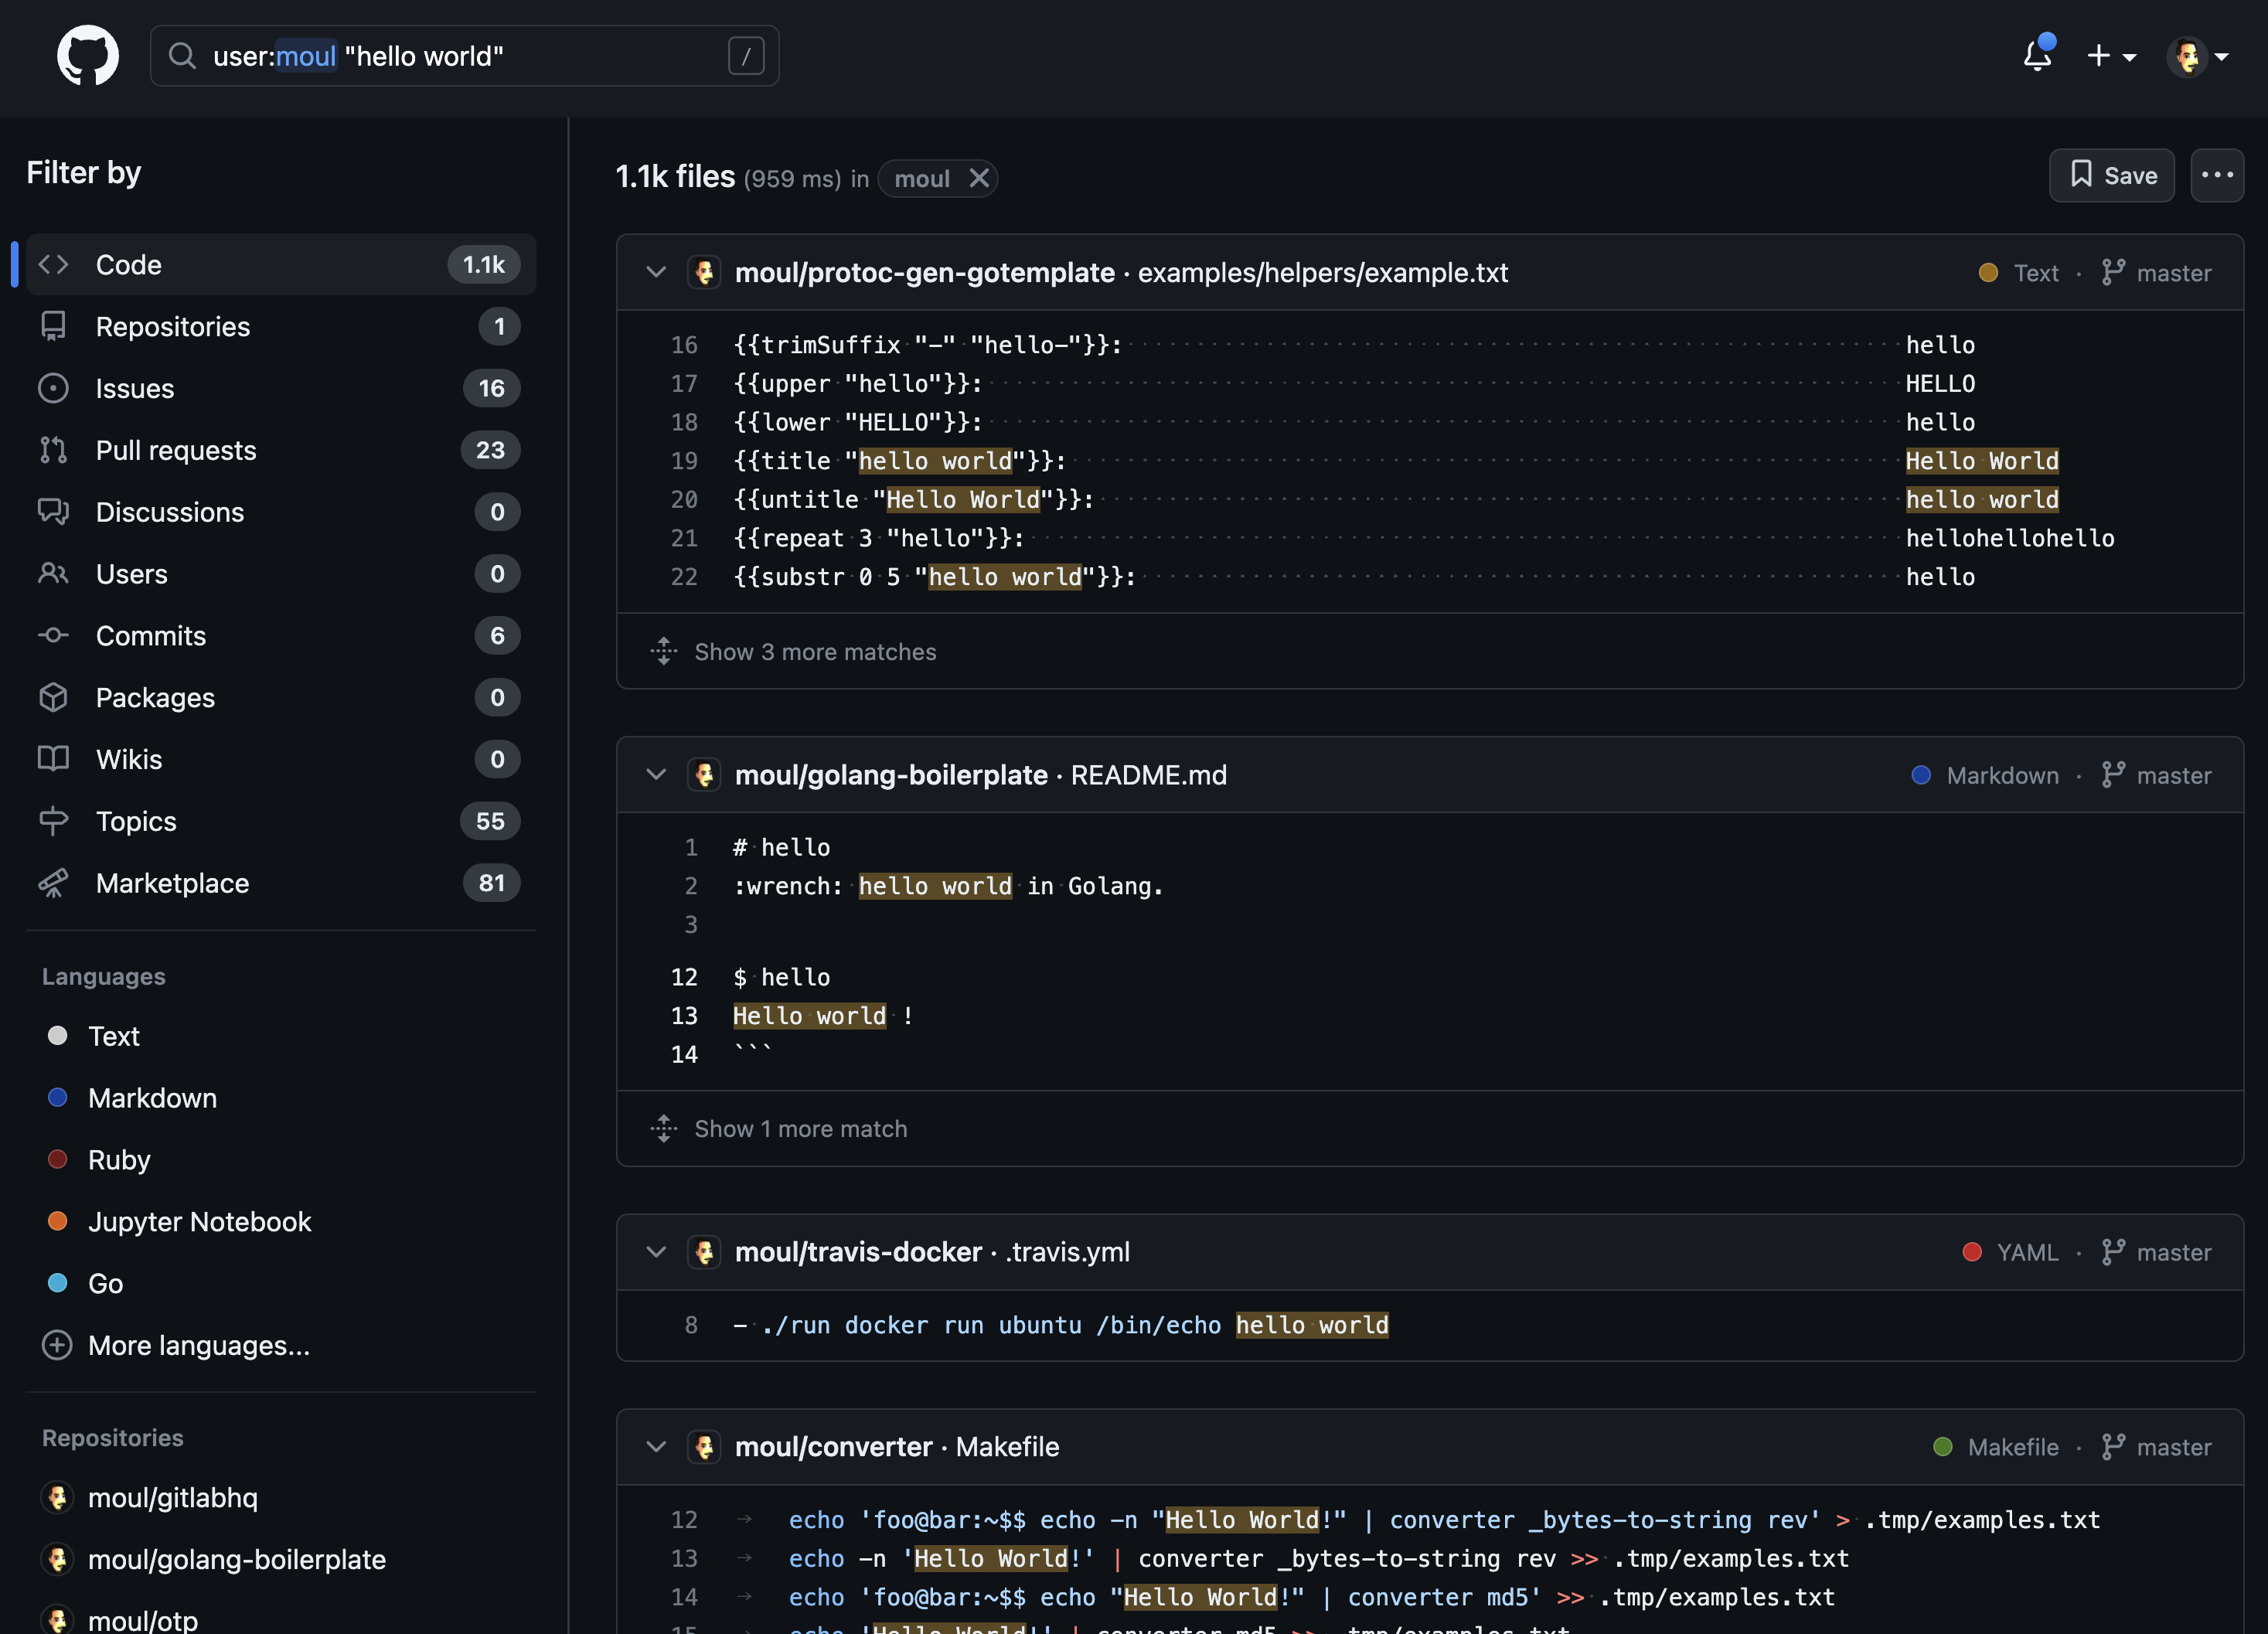Image resolution: width=2268 pixels, height=1634 pixels.
Task: Click the Jupyter Notebook orange color dot
Action: coord(58,1221)
